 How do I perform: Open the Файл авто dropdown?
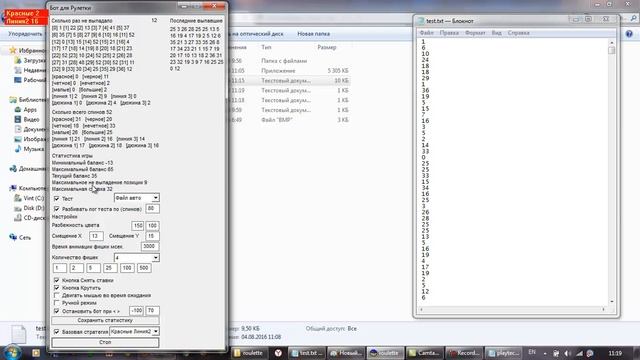click(x=136, y=198)
